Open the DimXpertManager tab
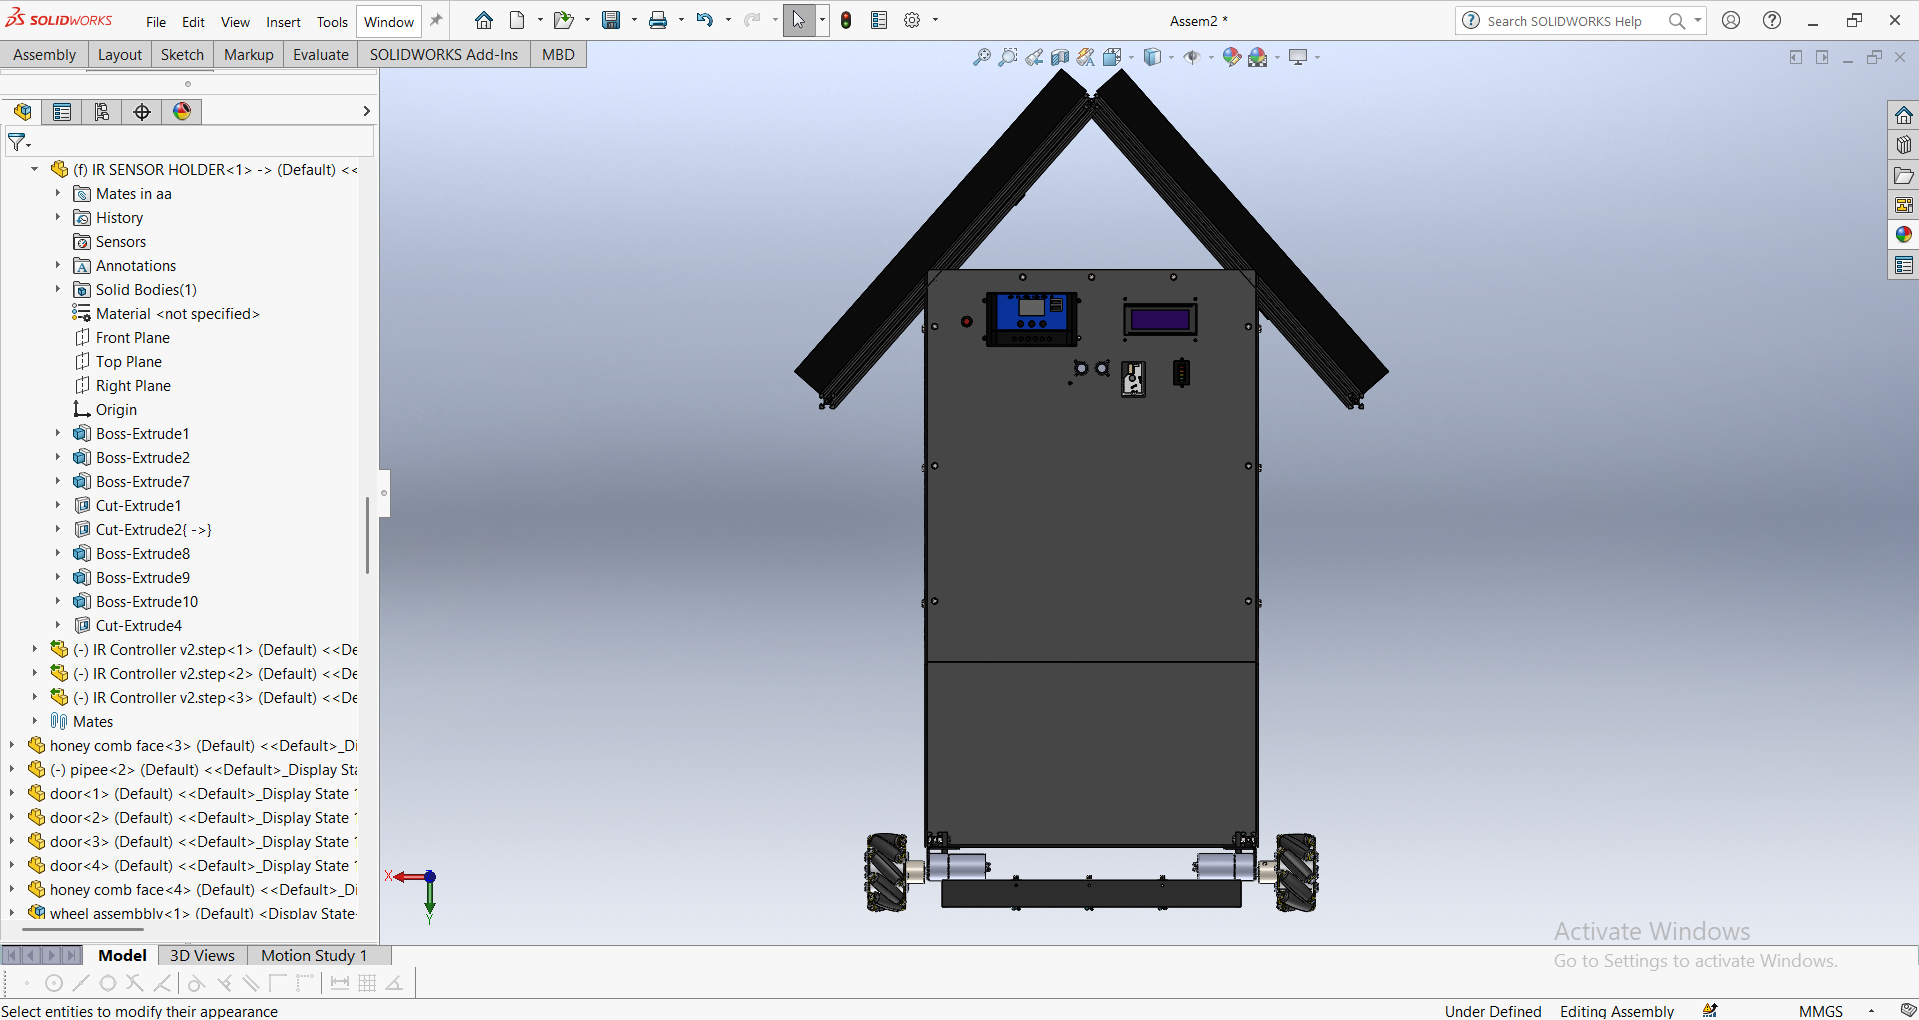Screen dimensions: 1919x1020 pyautogui.click(x=142, y=112)
